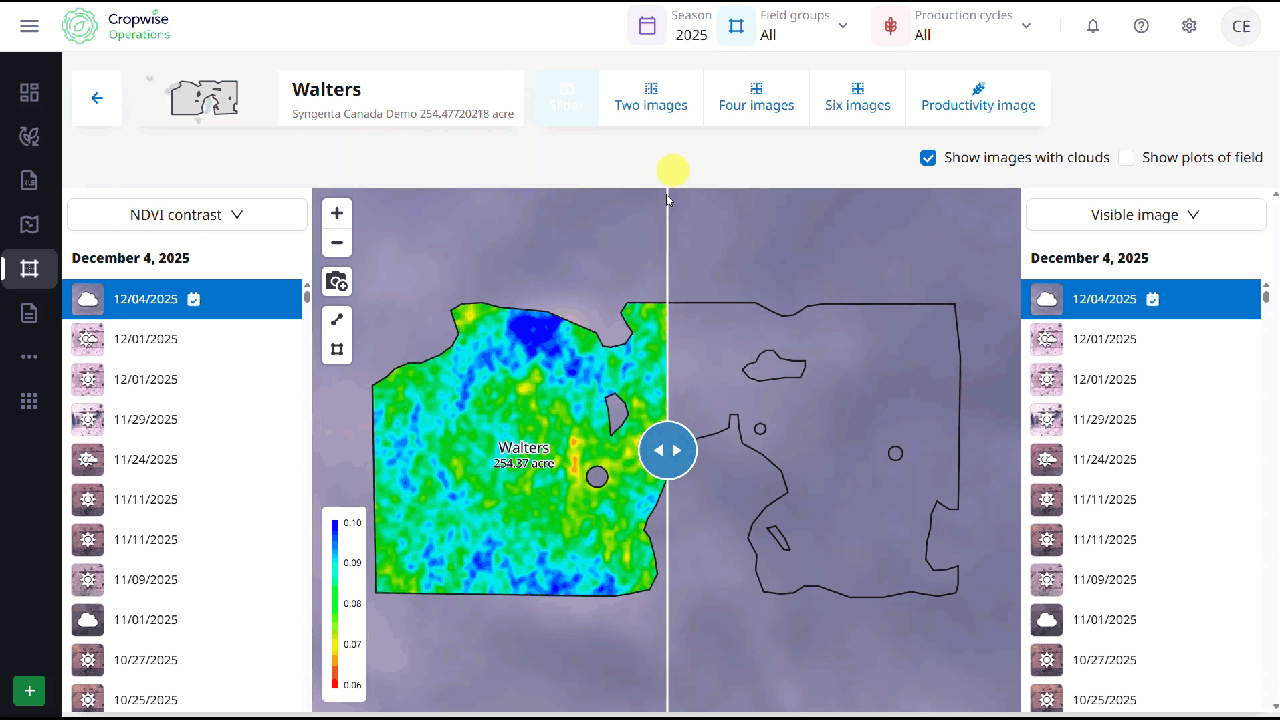The image size is (1280, 720).
Task: Click the add photo camera icon on the map
Action: (337, 281)
